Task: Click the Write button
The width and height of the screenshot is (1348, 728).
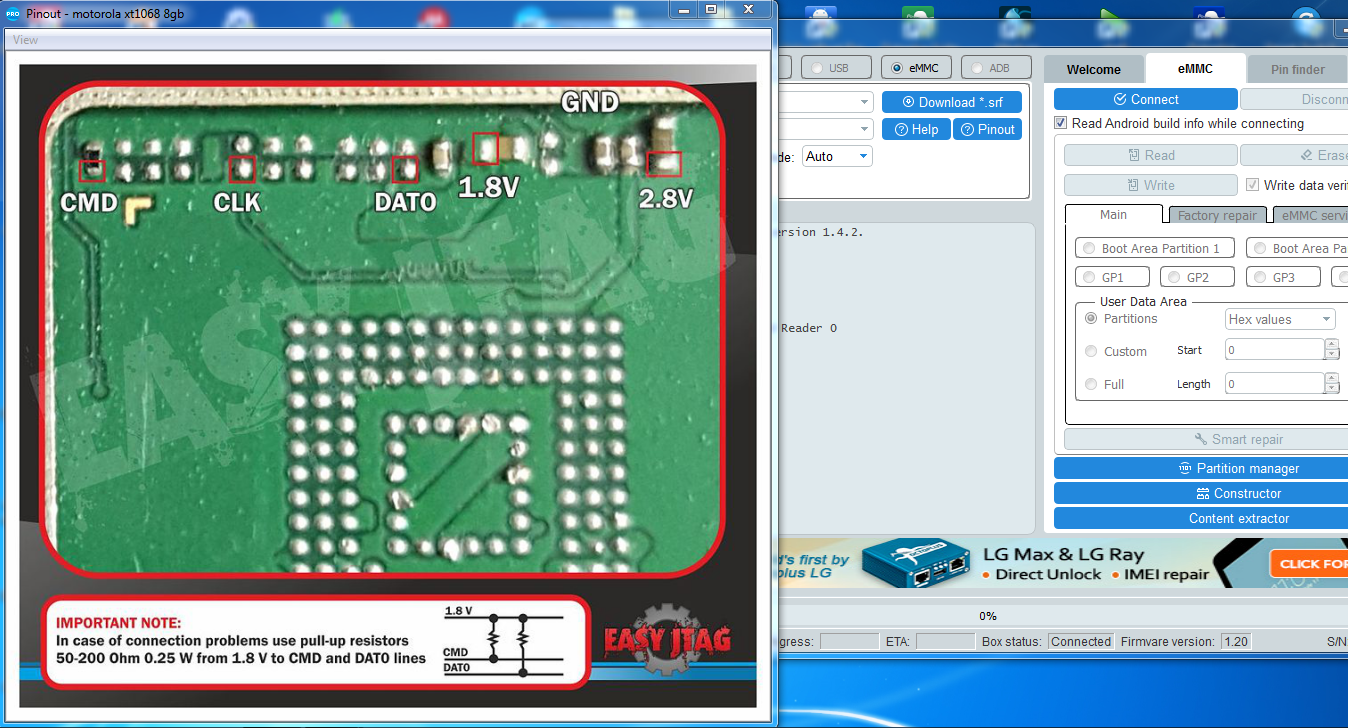Action: [x=1150, y=185]
